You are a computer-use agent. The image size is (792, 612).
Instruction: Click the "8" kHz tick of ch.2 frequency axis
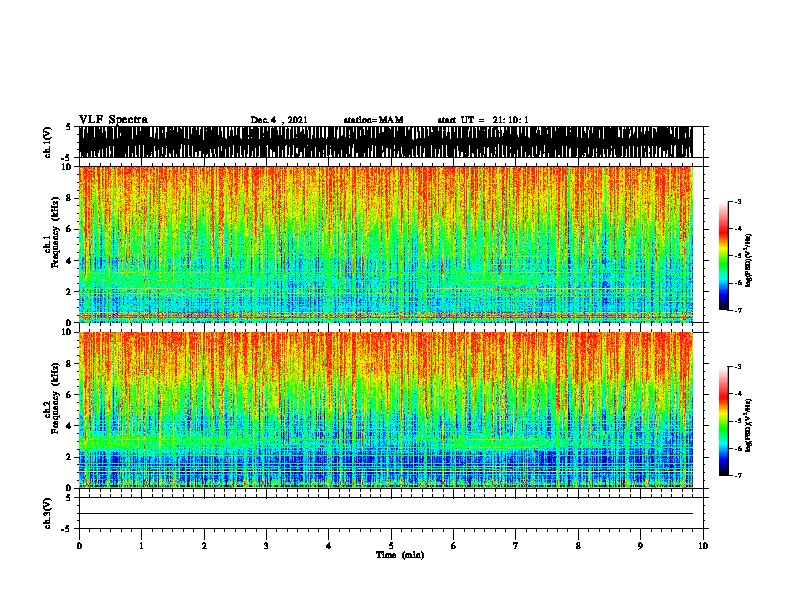point(70,364)
